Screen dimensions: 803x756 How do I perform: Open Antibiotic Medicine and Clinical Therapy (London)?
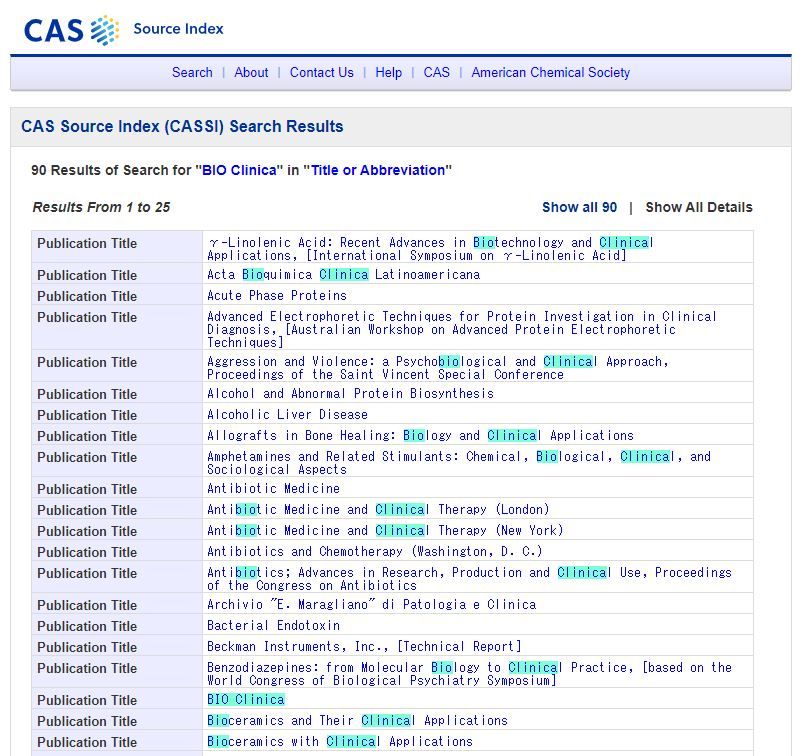pos(378,510)
